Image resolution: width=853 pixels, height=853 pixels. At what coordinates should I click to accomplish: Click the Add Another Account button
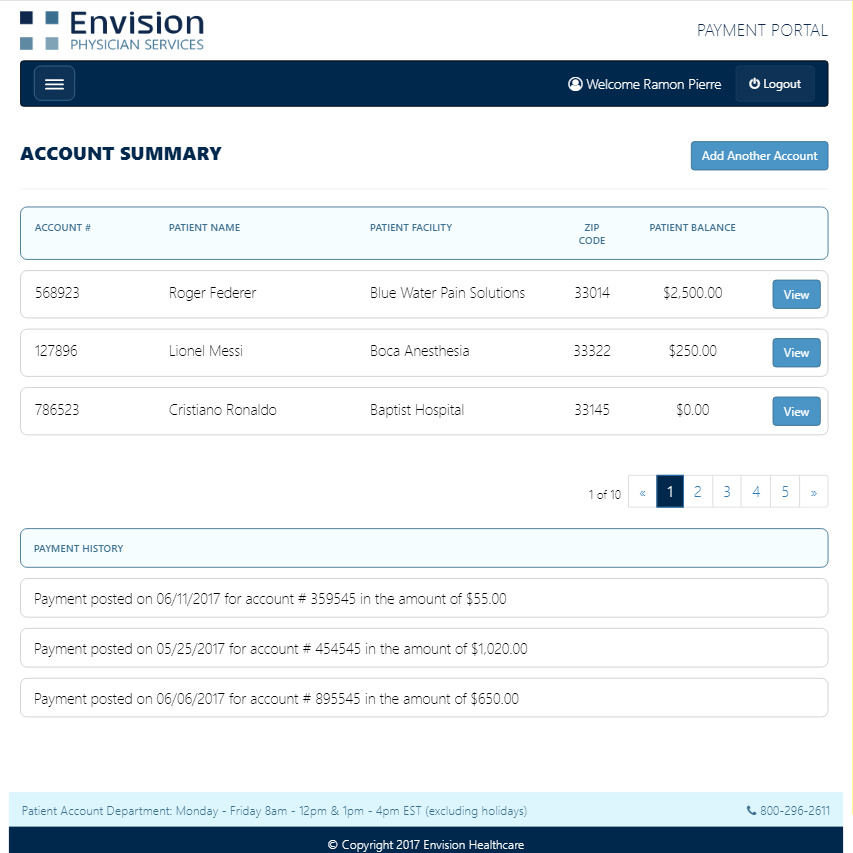click(759, 156)
